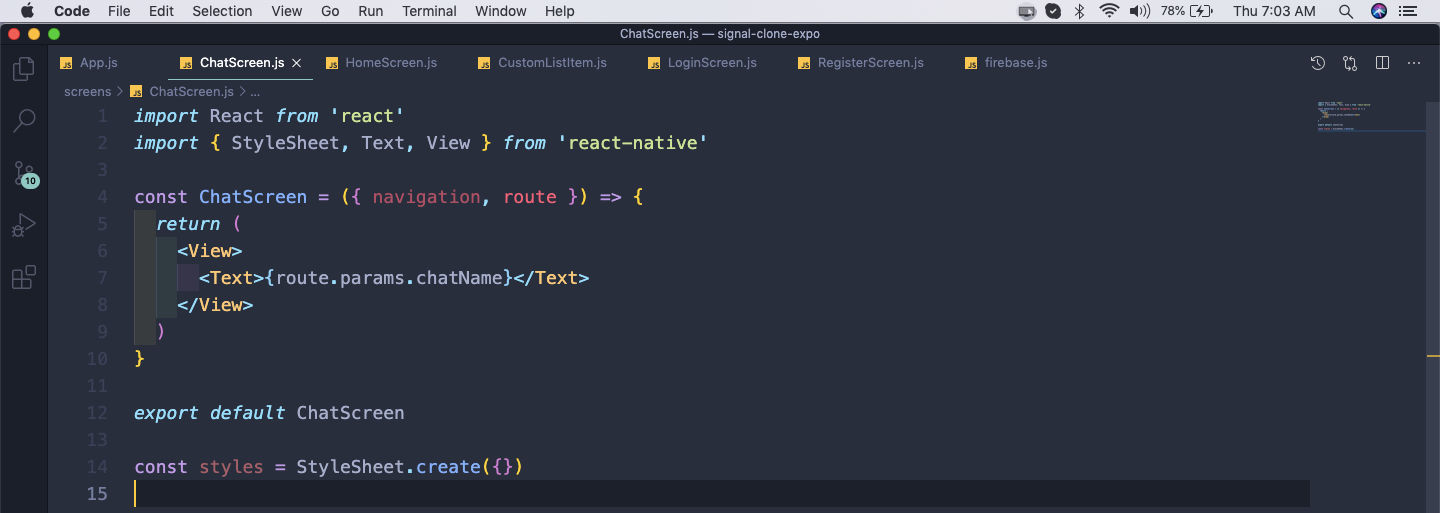This screenshot has height=513, width=1440.
Task: Open the Explorer view in activity bar
Action: 24,69
